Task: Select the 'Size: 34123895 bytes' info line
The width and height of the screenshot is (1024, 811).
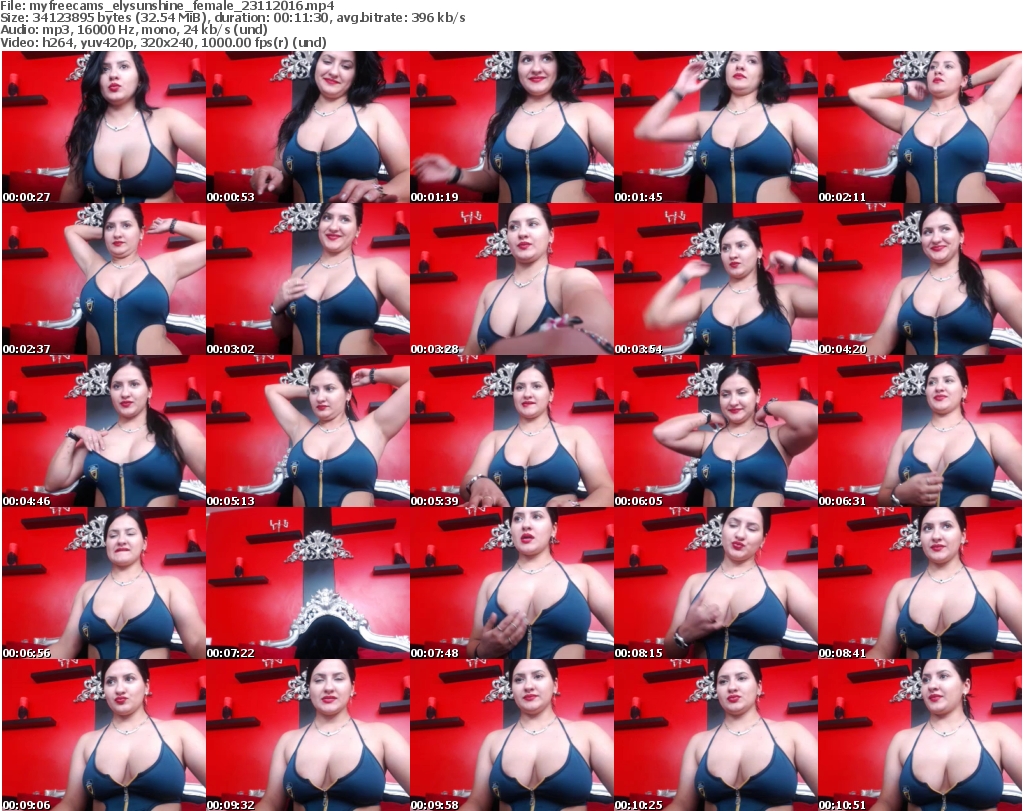Action: point(232,18)
